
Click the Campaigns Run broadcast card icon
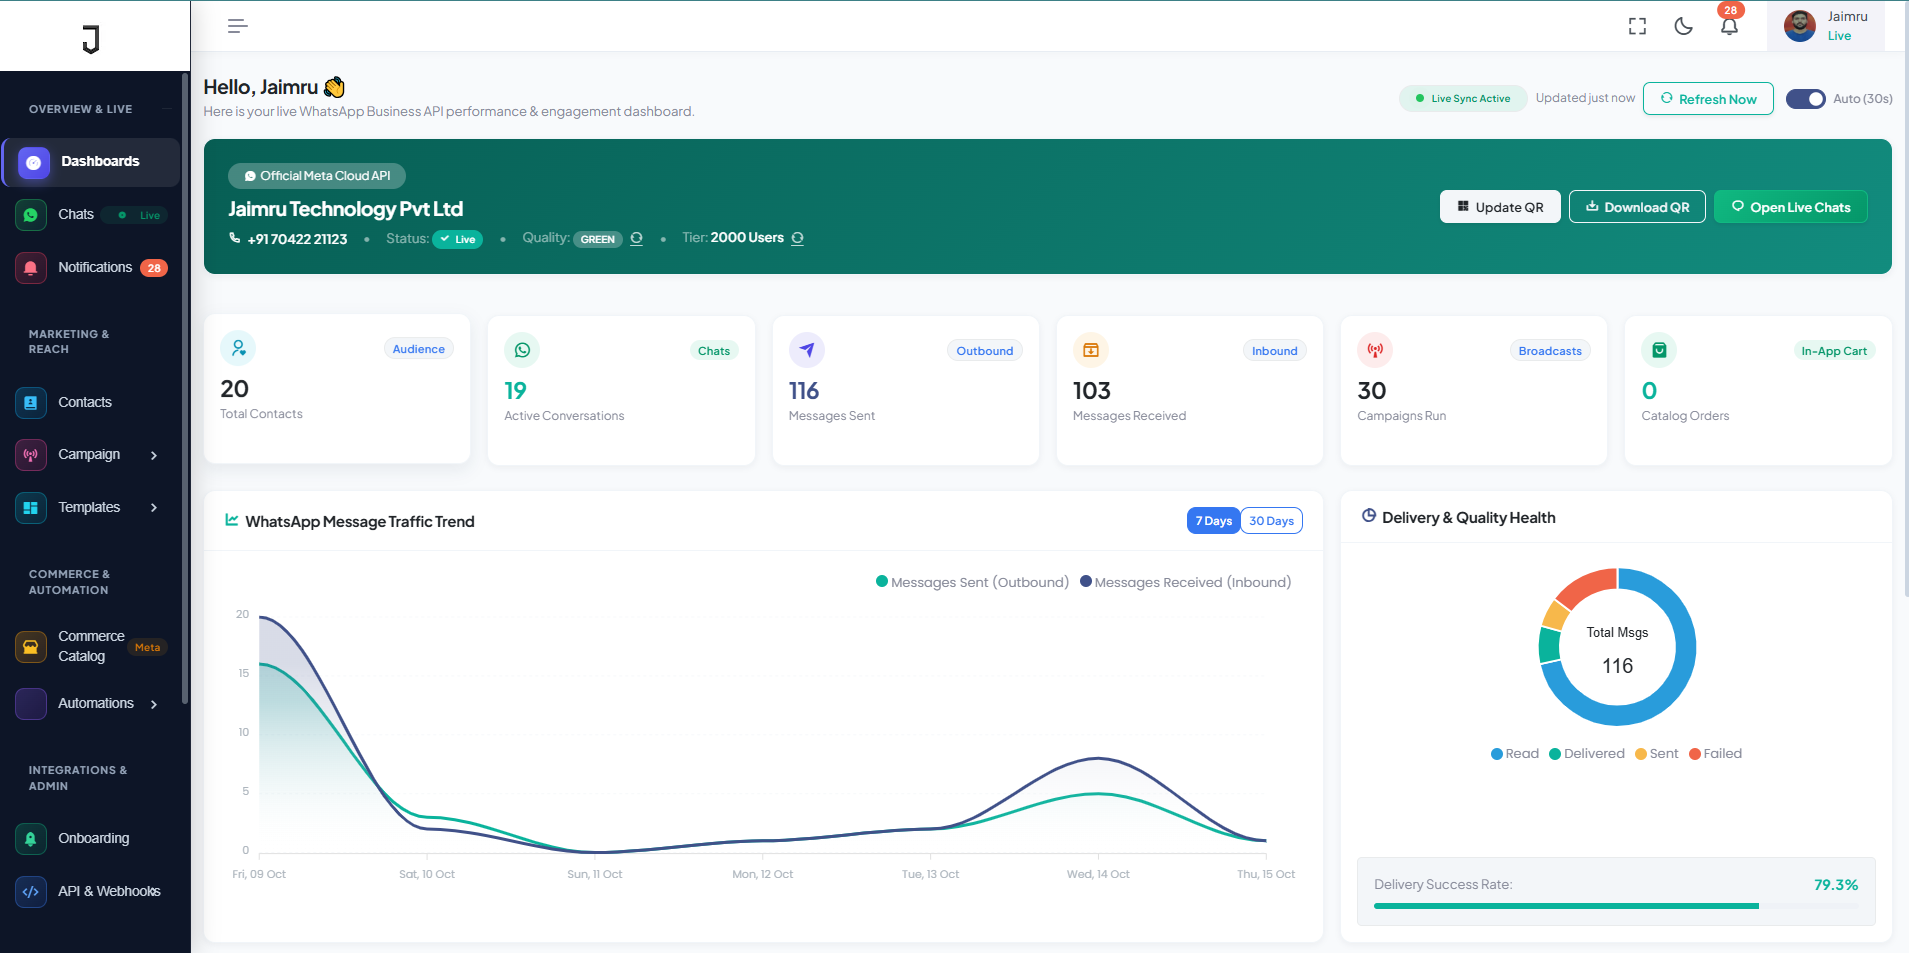click(1375, 350)
